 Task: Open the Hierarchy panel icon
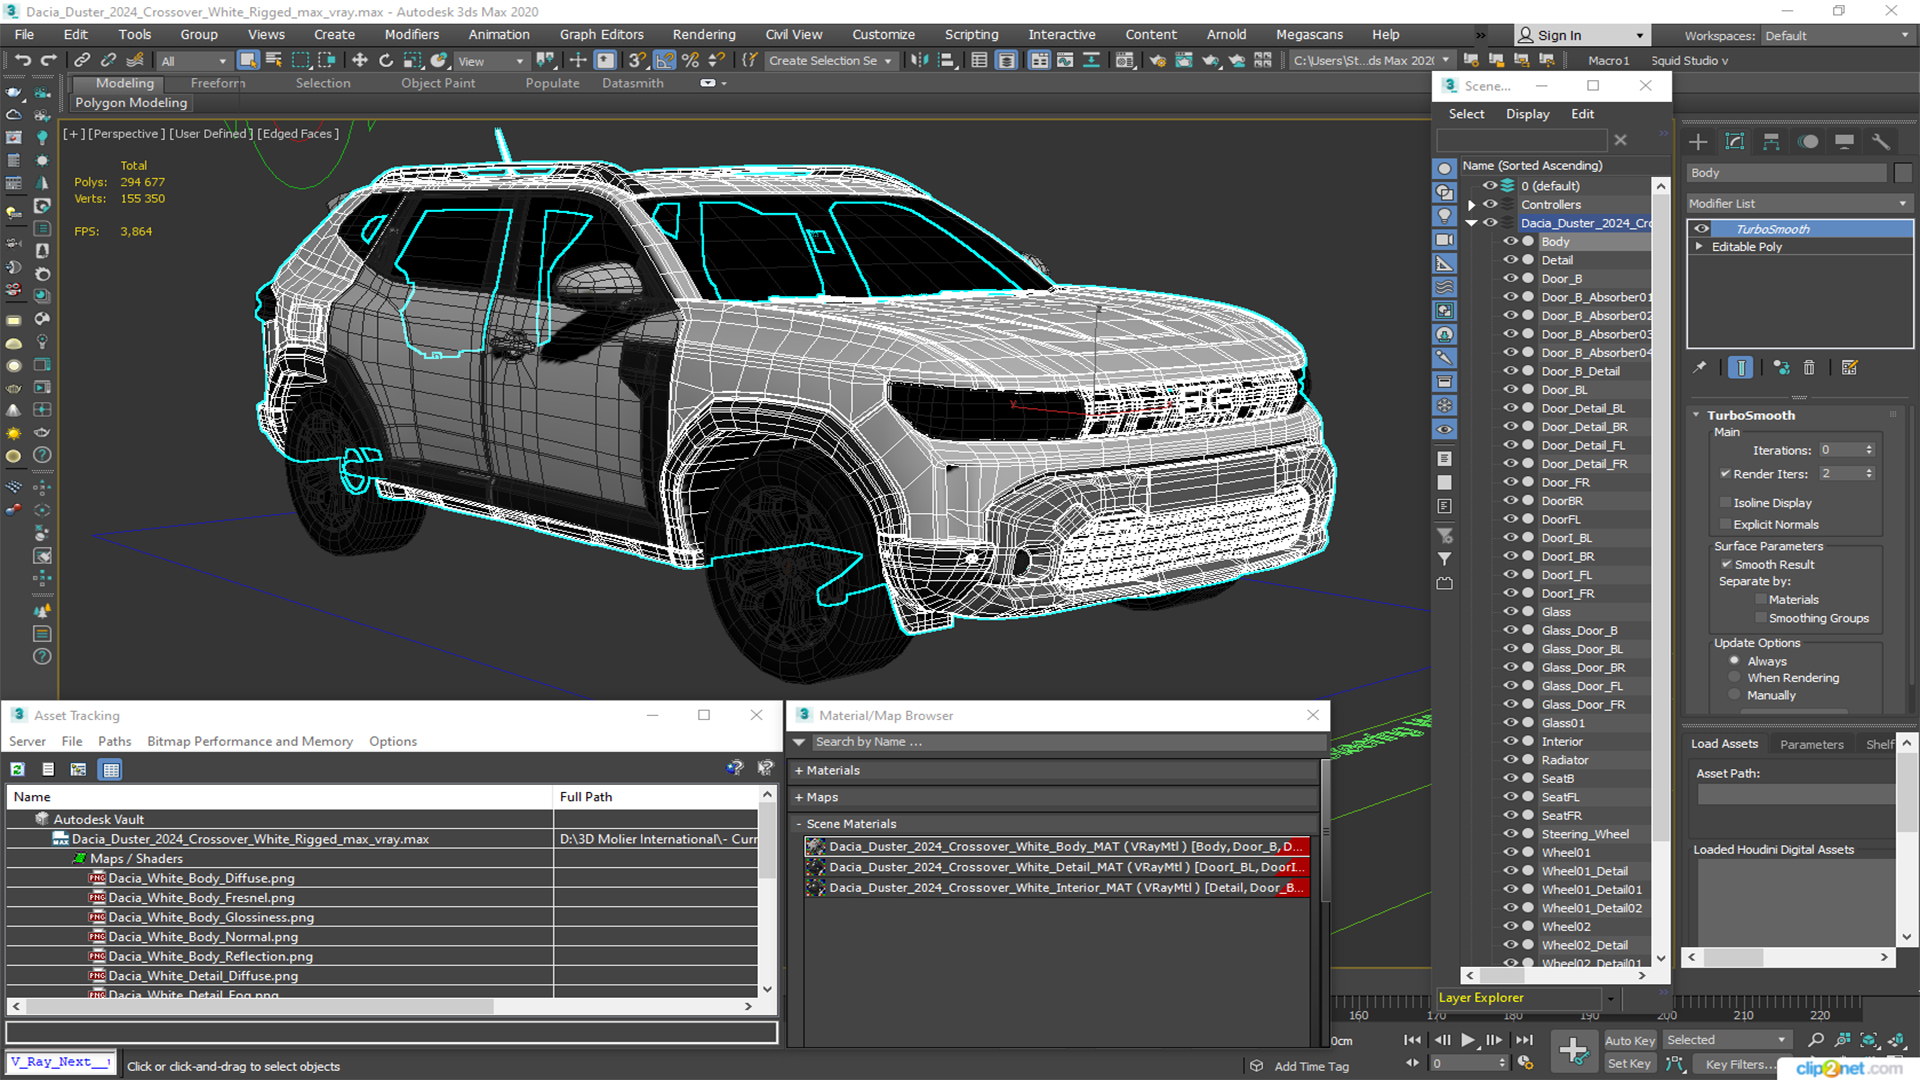point(1771,142)
